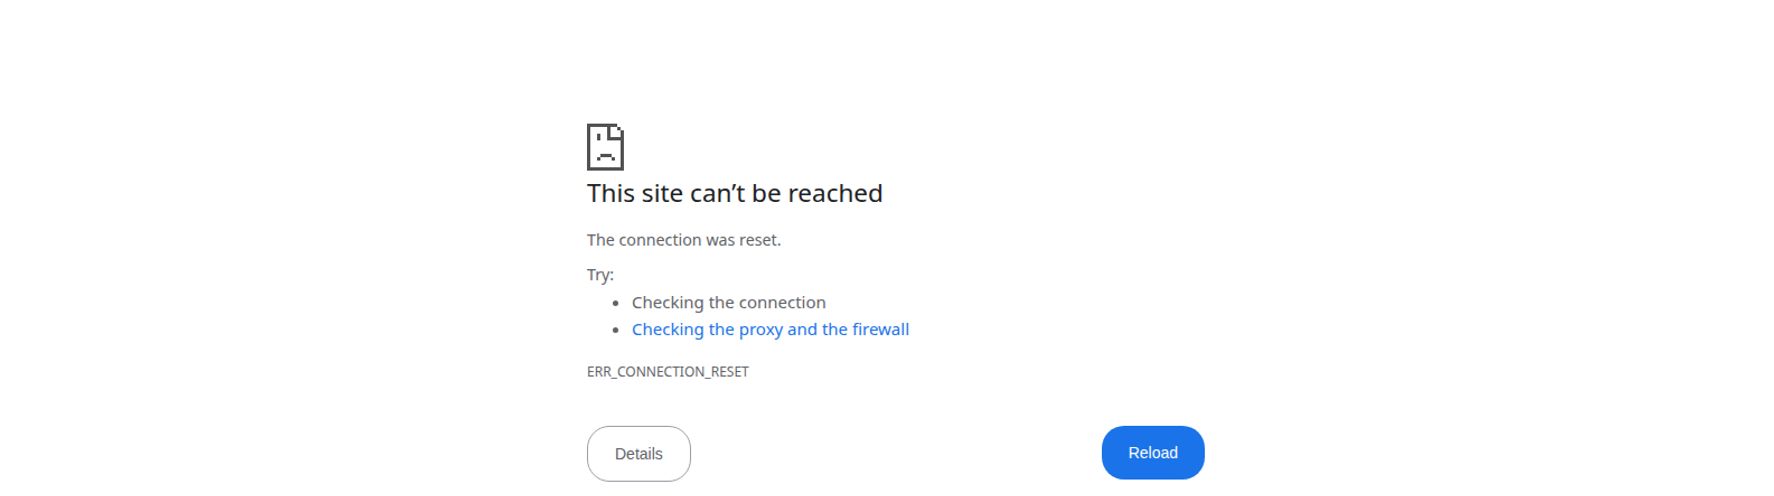Click the bullet before 'Checking the connection'

coord(616,303)
